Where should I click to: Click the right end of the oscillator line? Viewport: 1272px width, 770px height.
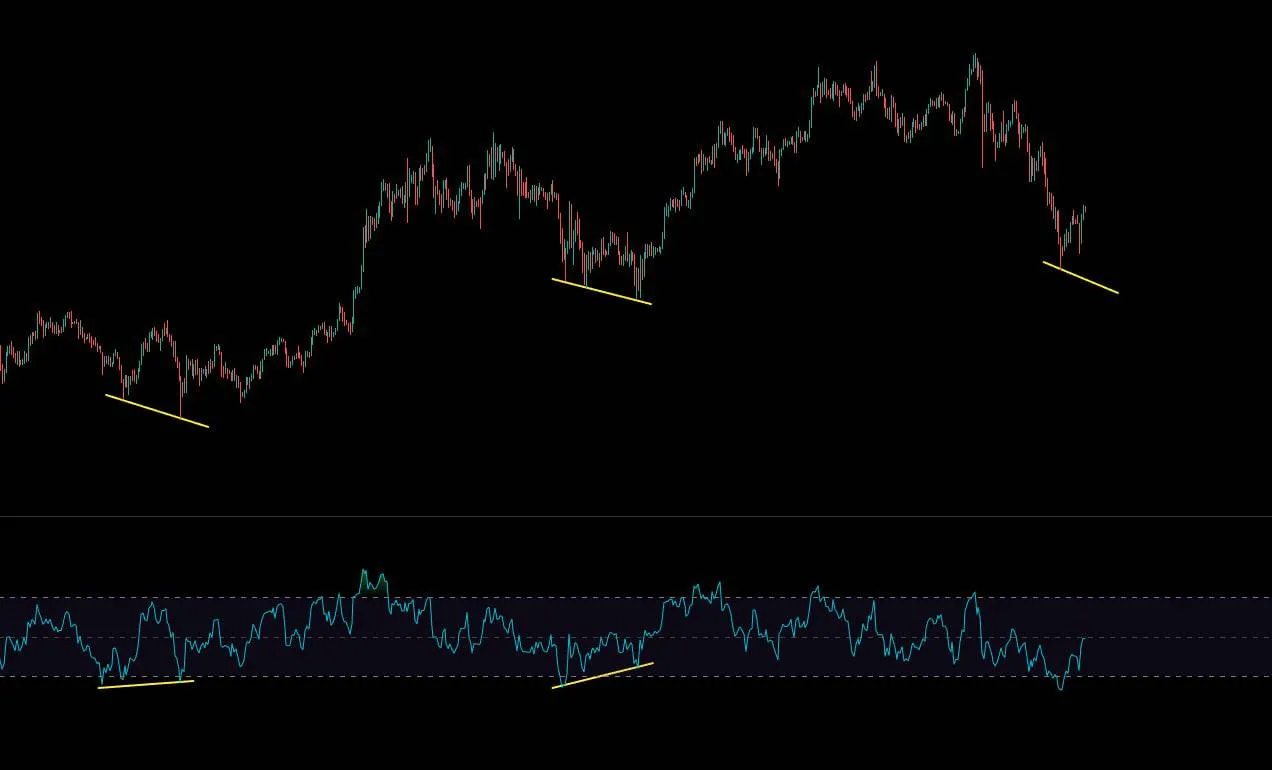point(1084,638)
